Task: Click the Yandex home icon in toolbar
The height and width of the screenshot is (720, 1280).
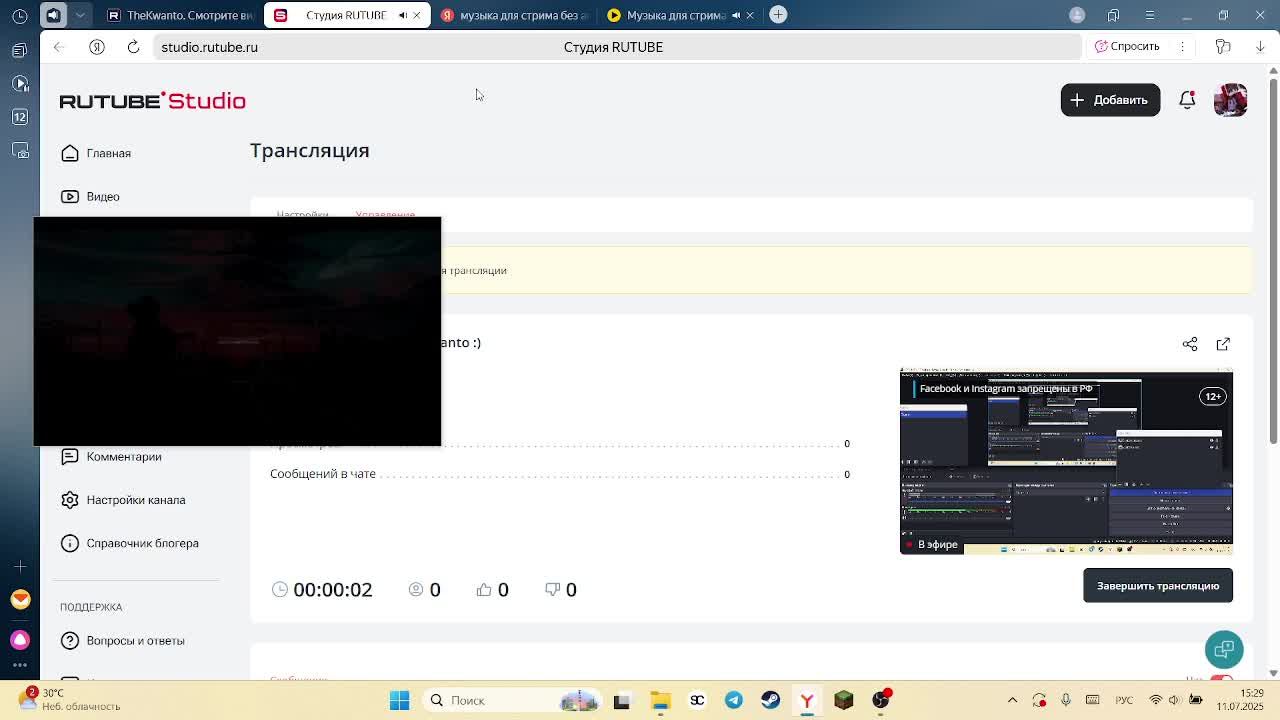Action: click(97, 47)
